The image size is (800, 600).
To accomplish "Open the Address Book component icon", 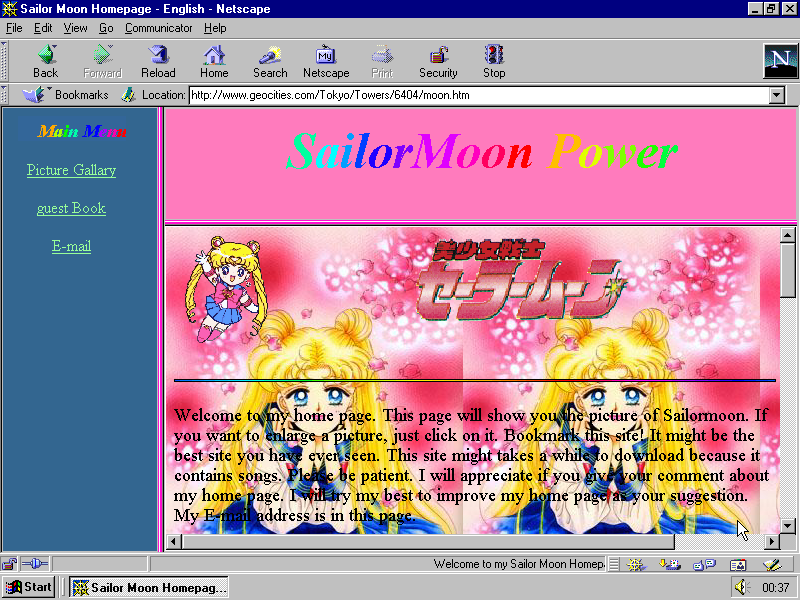I will [738, 564].
